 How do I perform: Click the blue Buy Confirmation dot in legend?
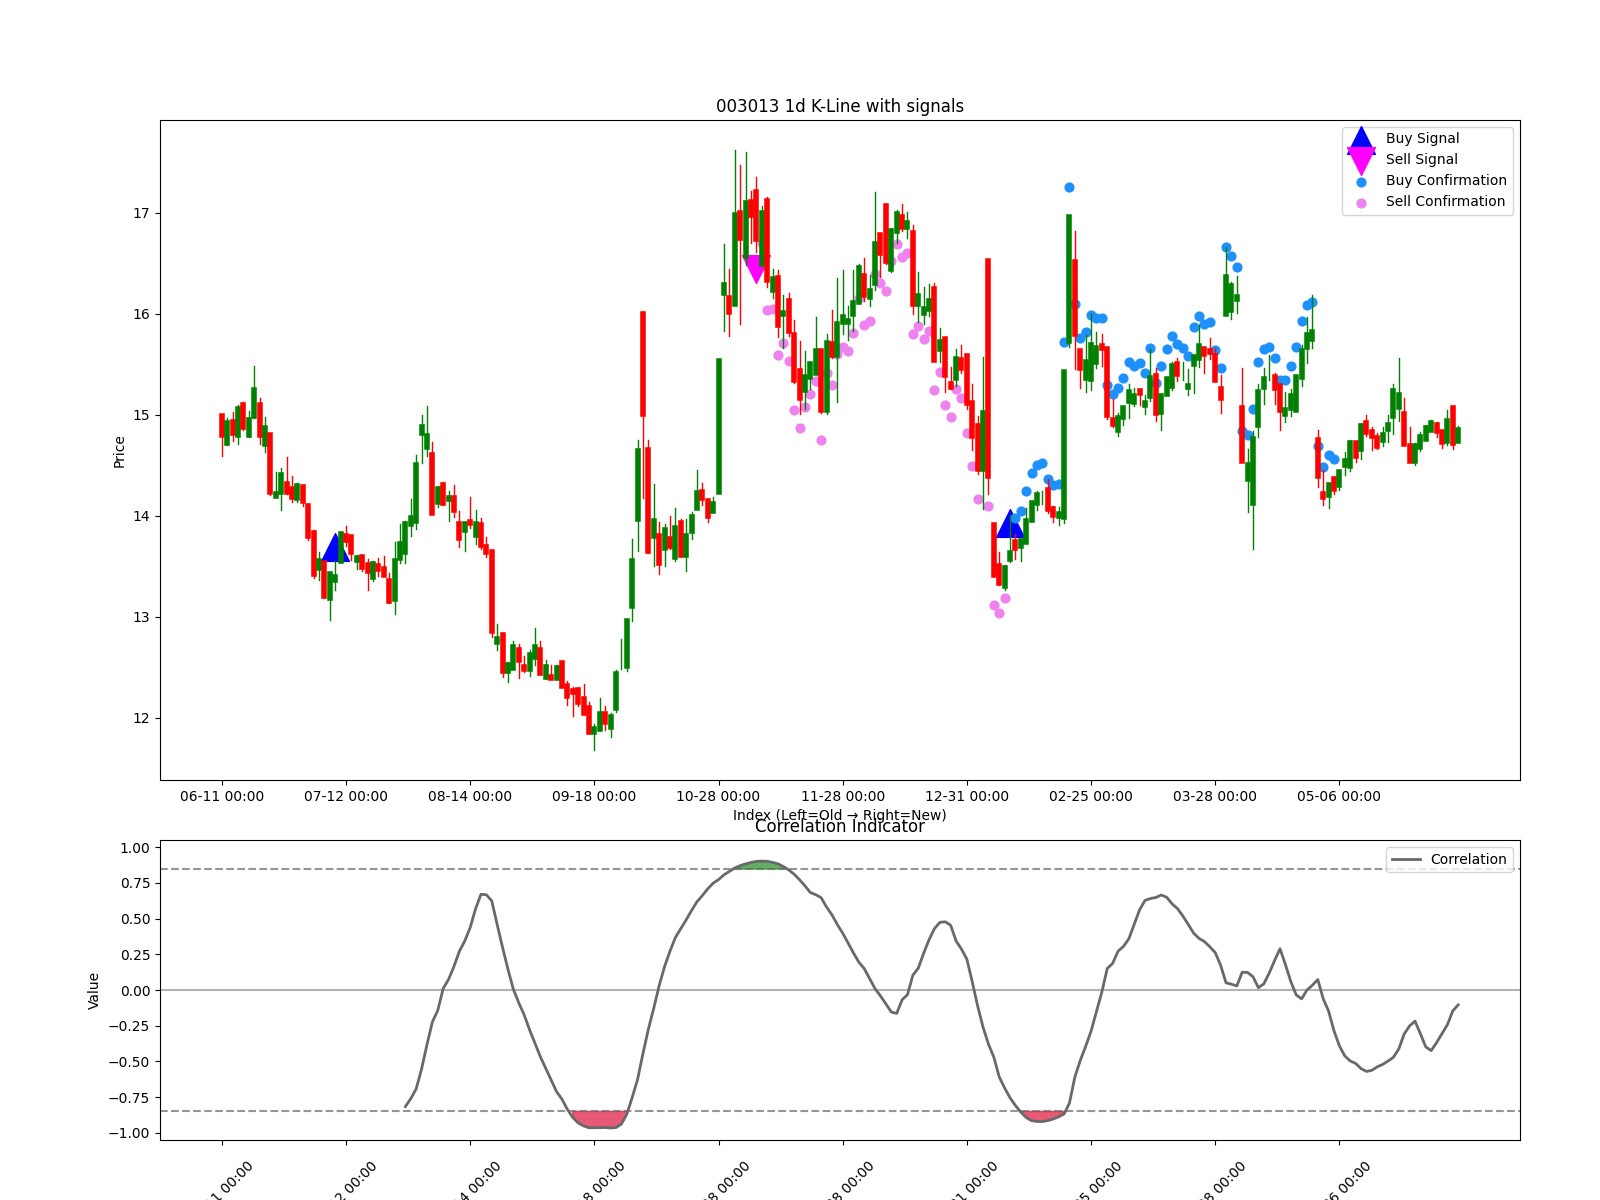(1361, 182)
